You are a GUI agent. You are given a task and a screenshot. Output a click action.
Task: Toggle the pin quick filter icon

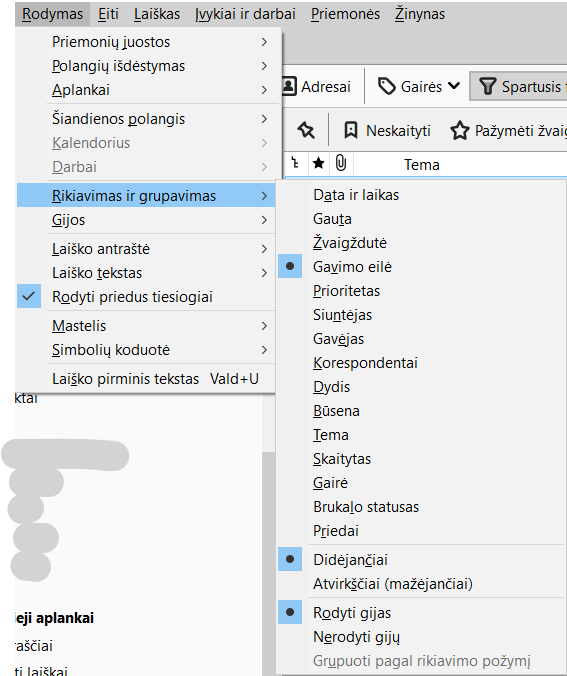point(306,130)
